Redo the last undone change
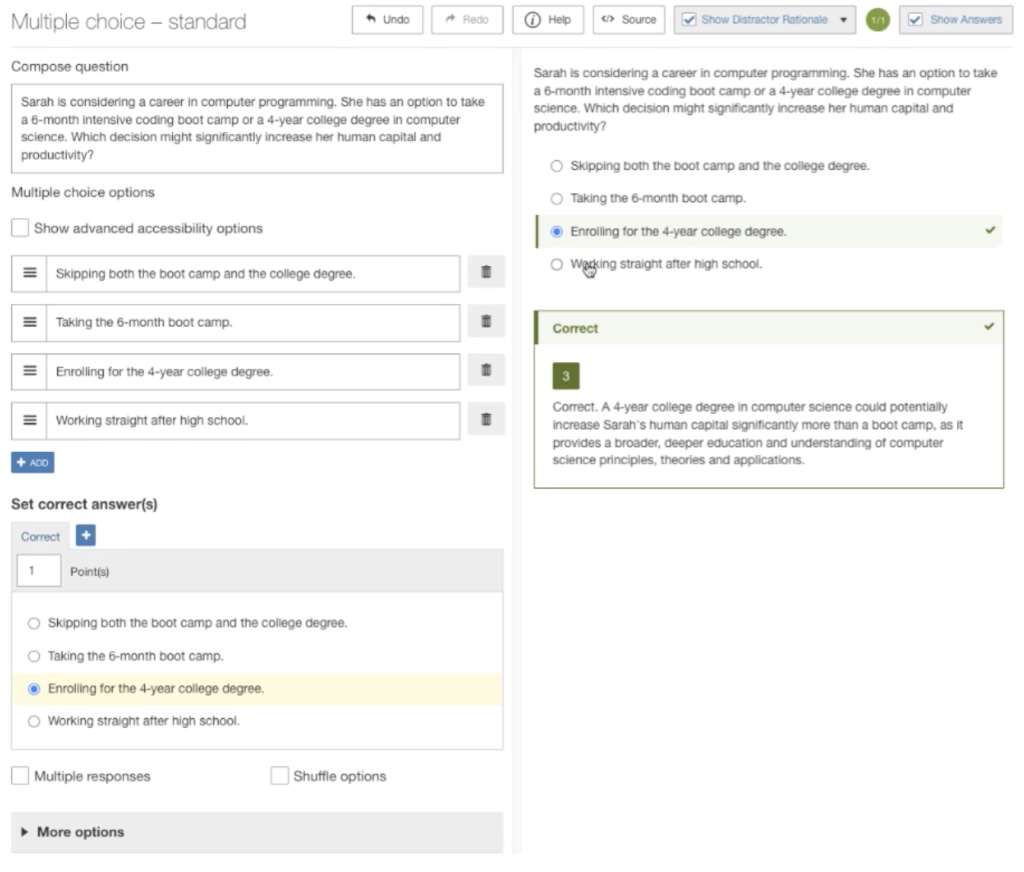 466,19
